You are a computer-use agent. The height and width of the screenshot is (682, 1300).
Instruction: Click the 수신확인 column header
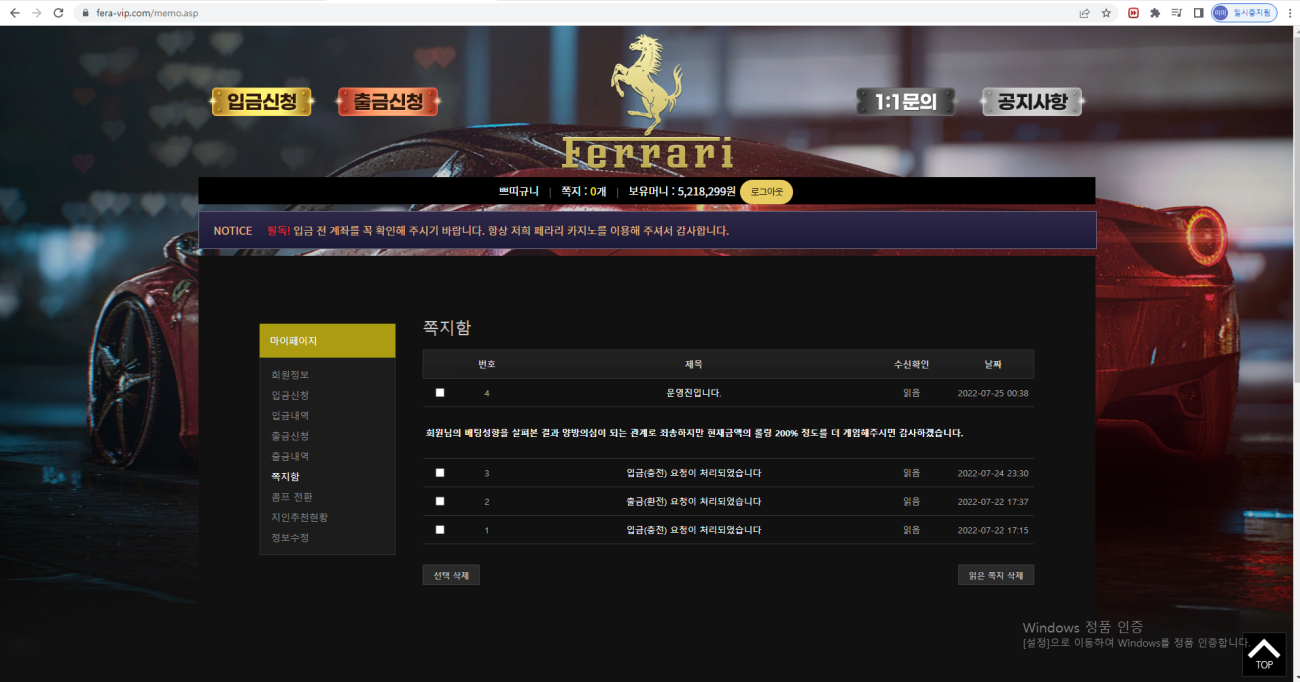[x=911, y=364]
